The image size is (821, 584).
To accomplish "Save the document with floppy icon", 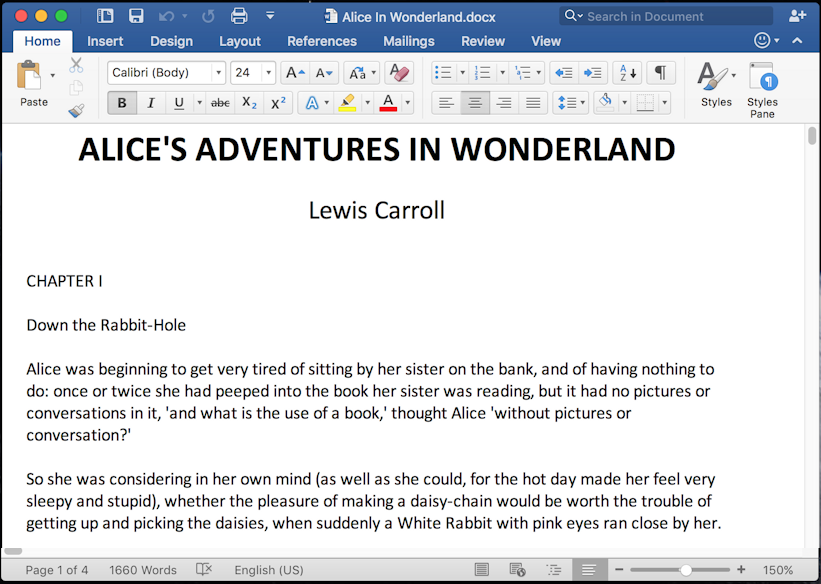I will [136, 16].
